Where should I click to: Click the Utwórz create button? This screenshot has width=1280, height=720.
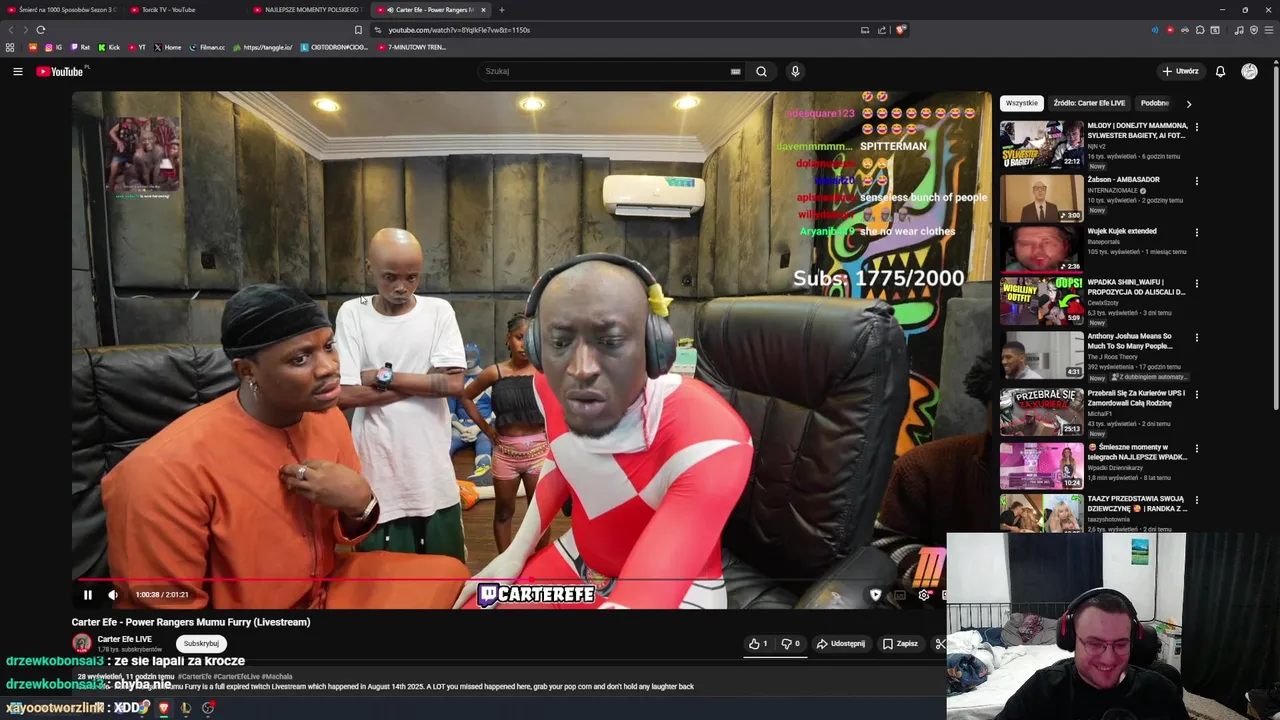point(1181,71)
